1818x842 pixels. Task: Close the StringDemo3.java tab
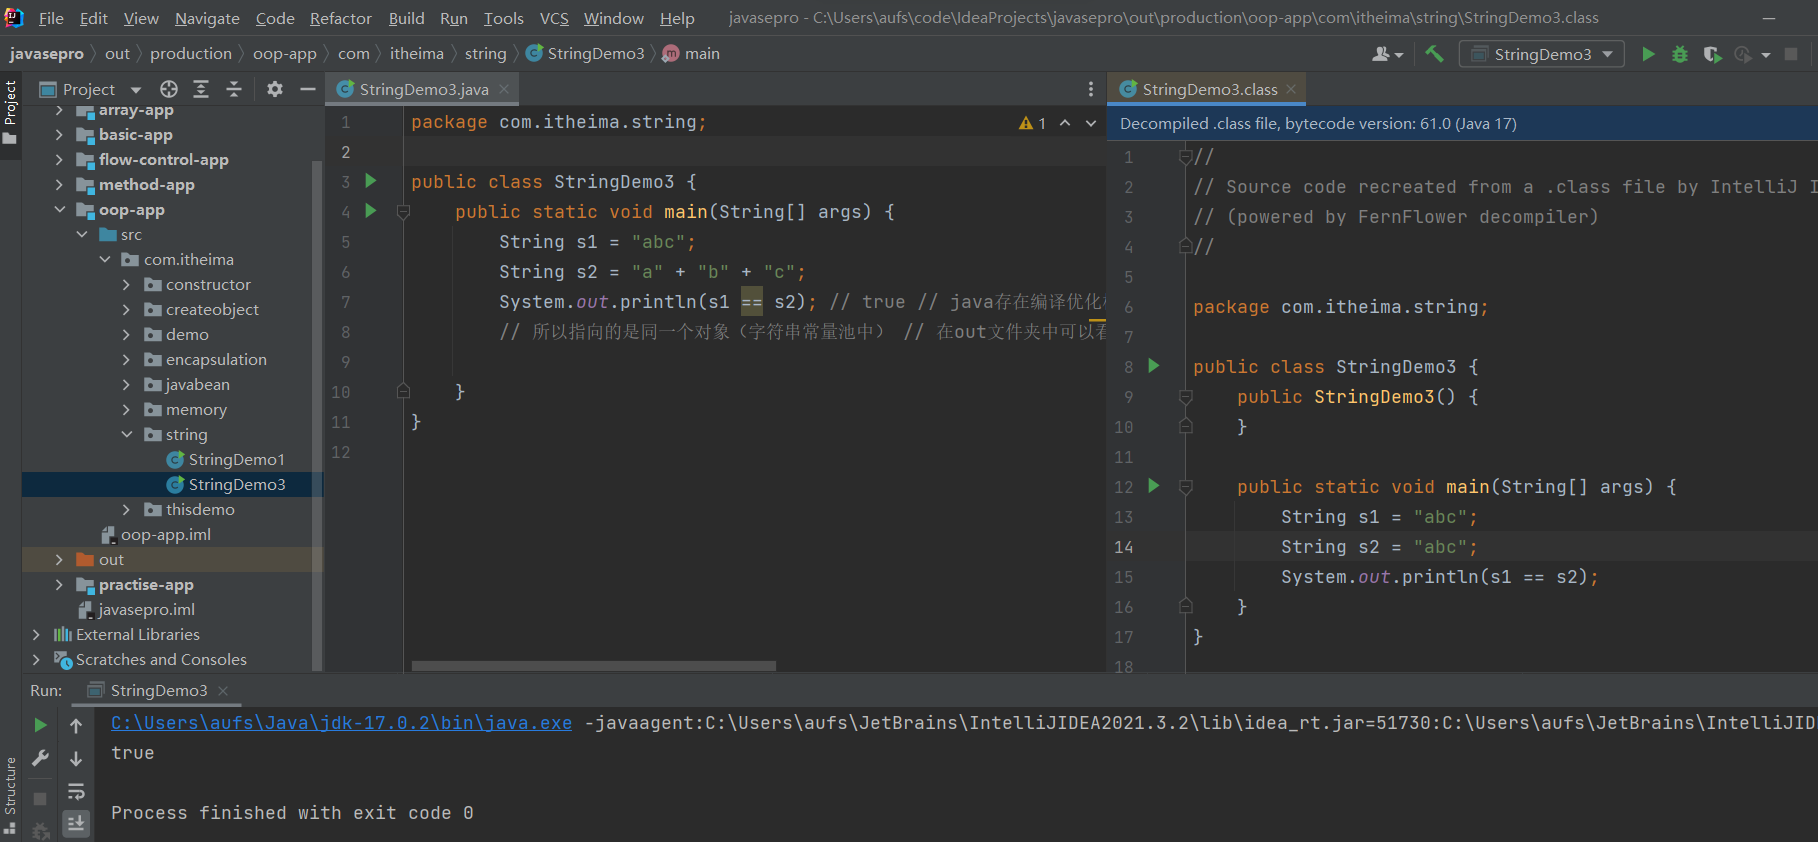504,89
